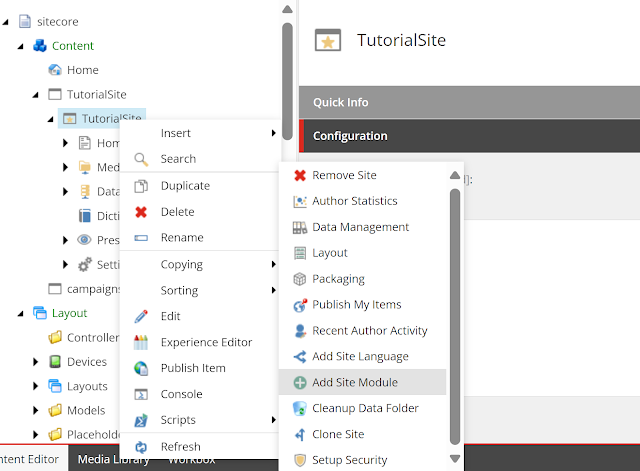Click the green plus Add Site Module icon
640x471 pixels.
click(300, 383)
